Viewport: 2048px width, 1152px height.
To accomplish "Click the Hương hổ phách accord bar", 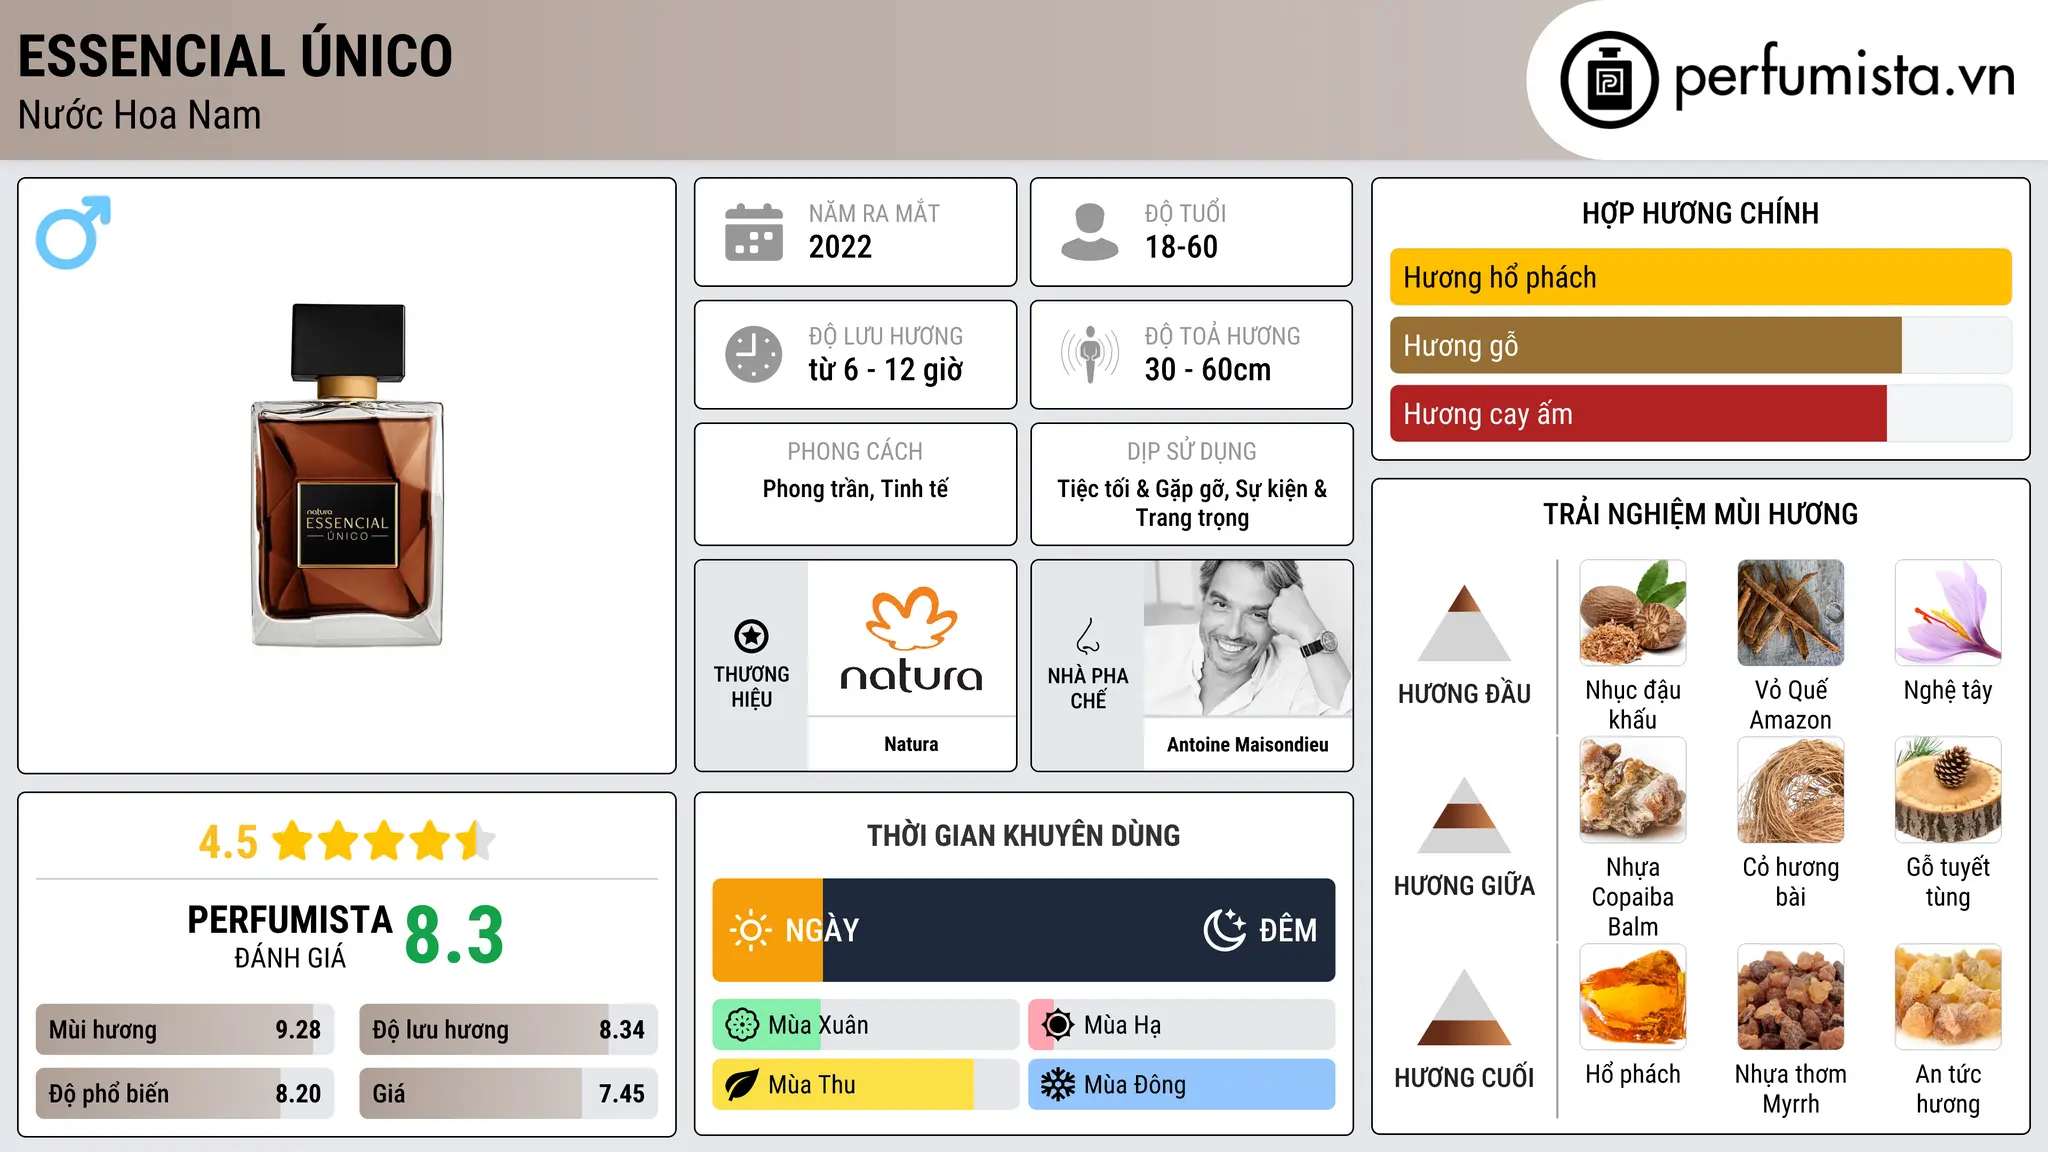I will click(x=1701, y=277).
